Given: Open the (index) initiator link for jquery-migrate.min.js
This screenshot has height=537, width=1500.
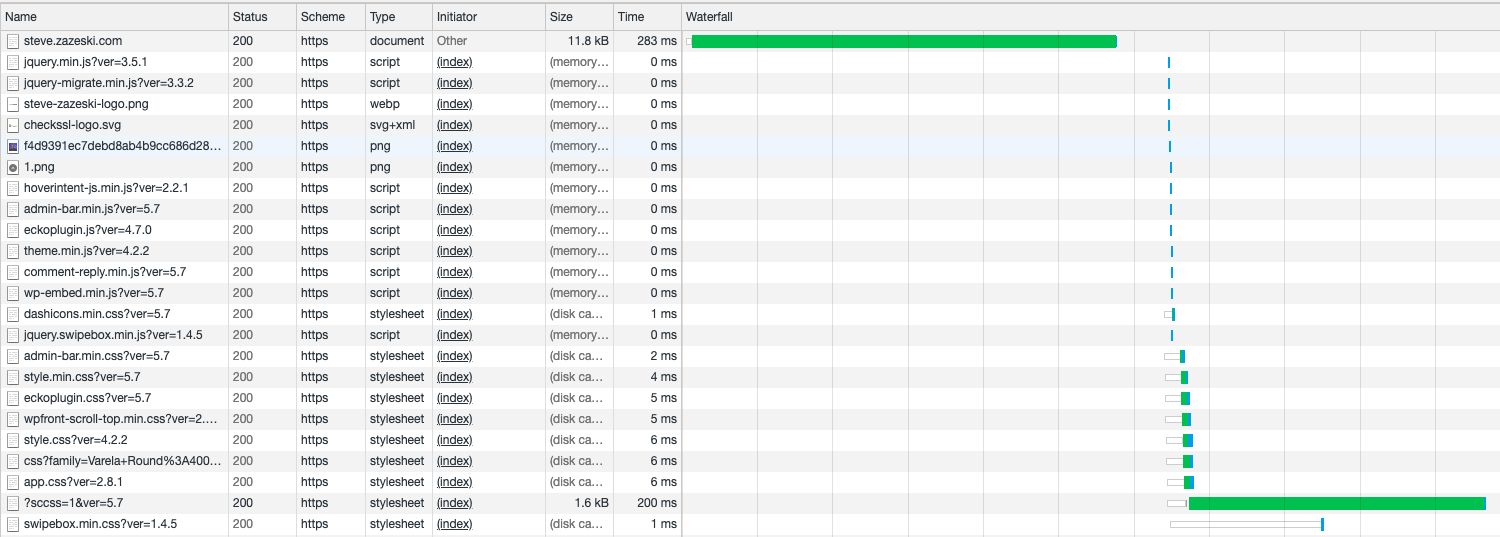Looking at the screenshot, I should tap(454, 83).
